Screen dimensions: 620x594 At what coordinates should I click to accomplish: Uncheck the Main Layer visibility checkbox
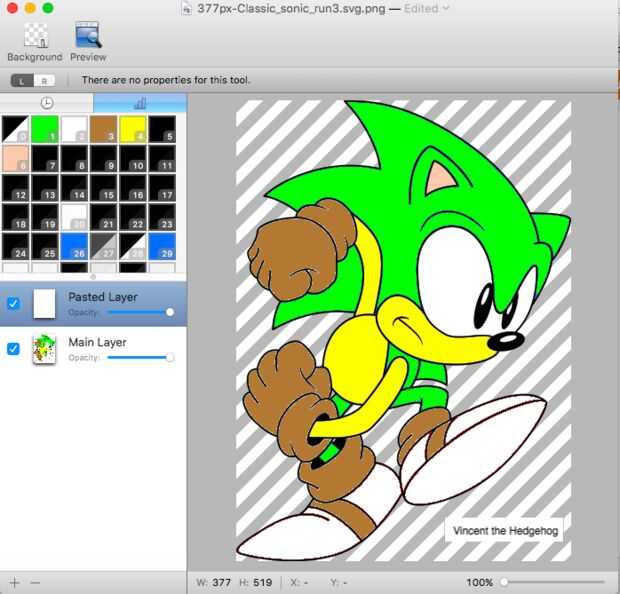click(13, 349)
